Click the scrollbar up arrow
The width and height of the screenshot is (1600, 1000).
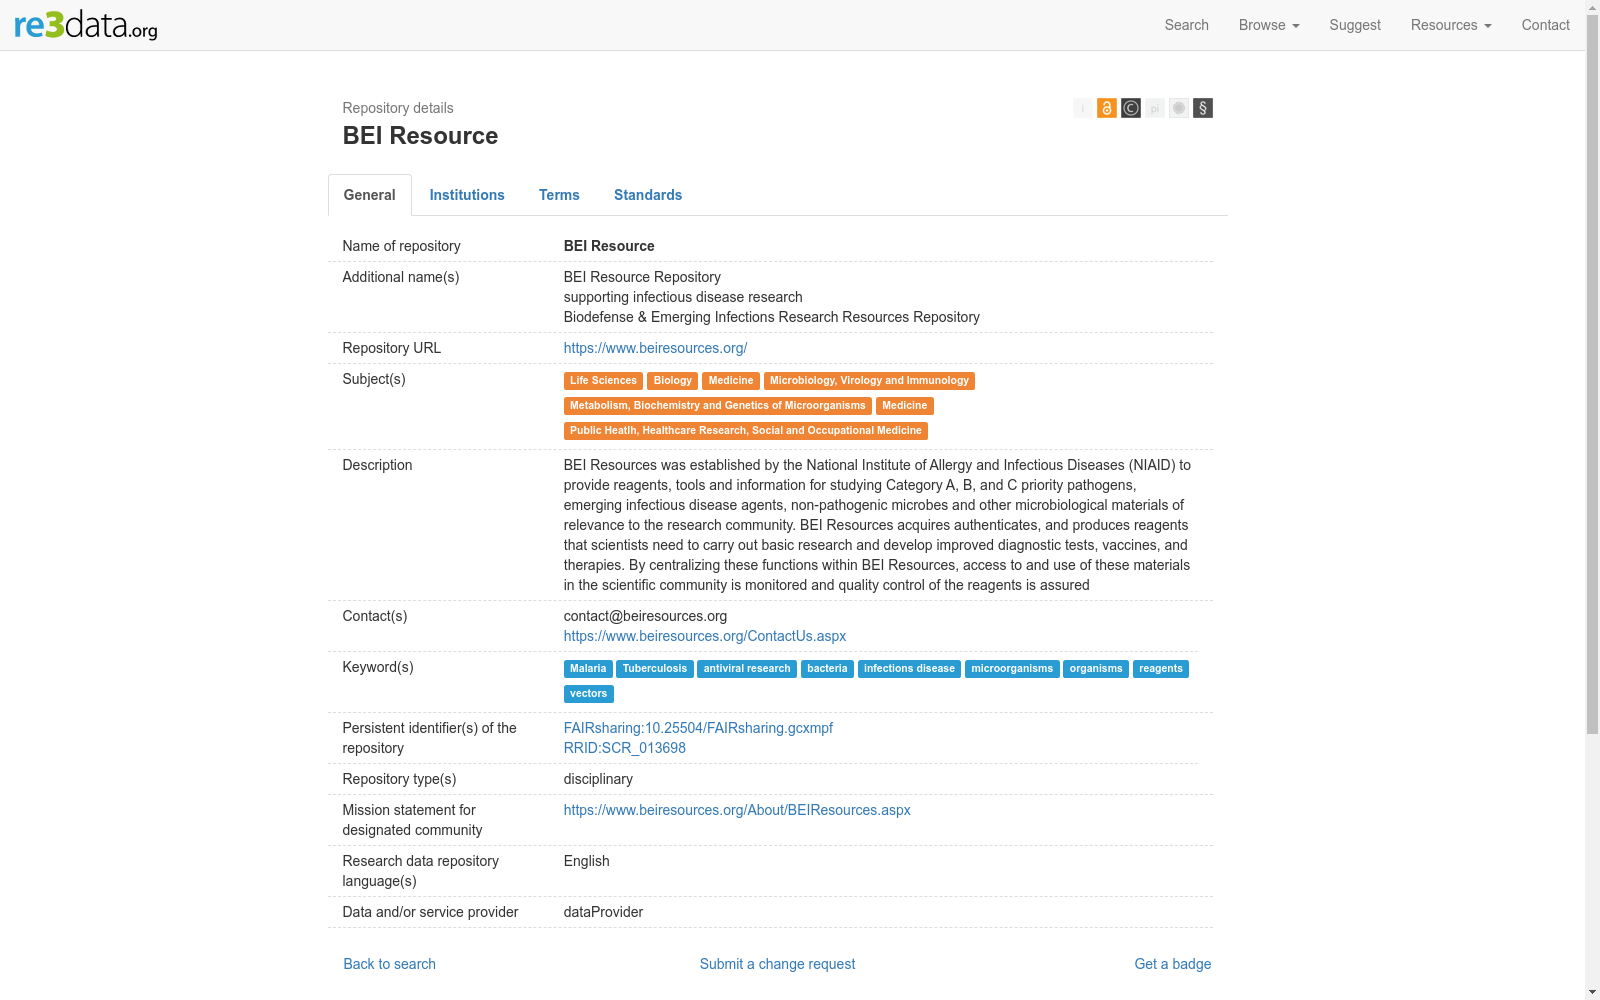tap(1592, 8)
